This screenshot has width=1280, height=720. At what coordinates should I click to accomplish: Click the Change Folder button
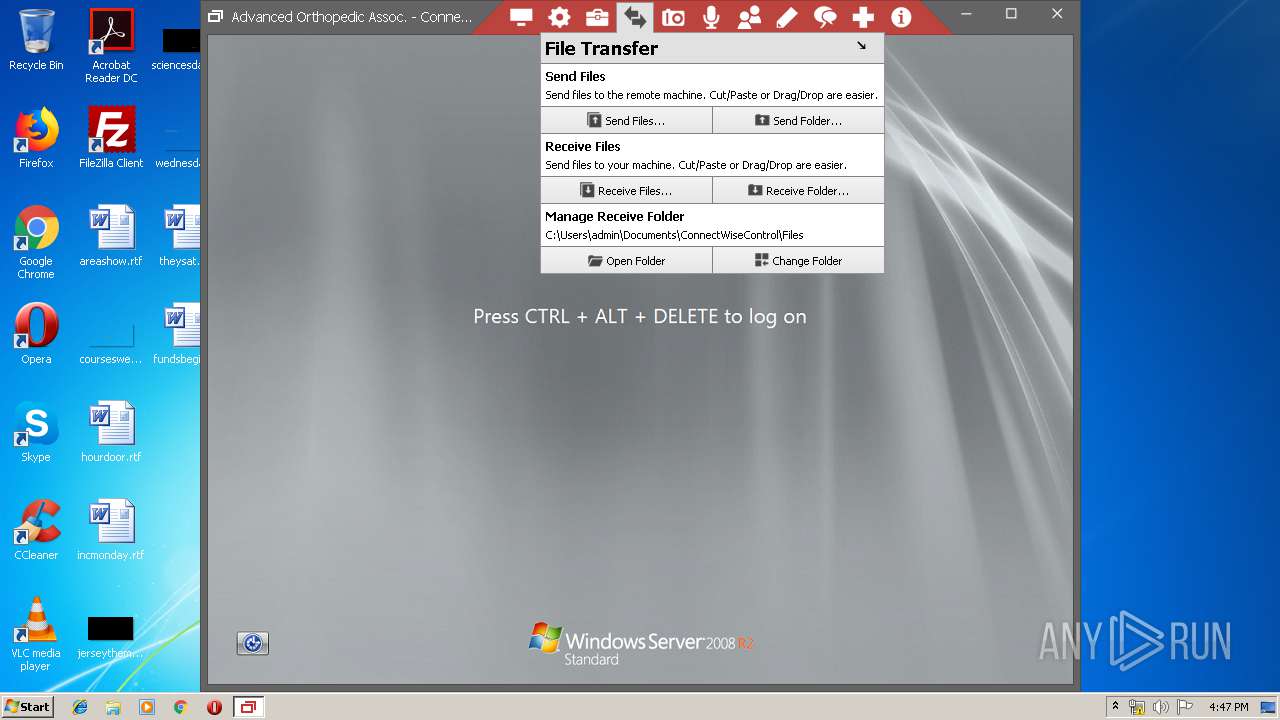tap(798, 260)
